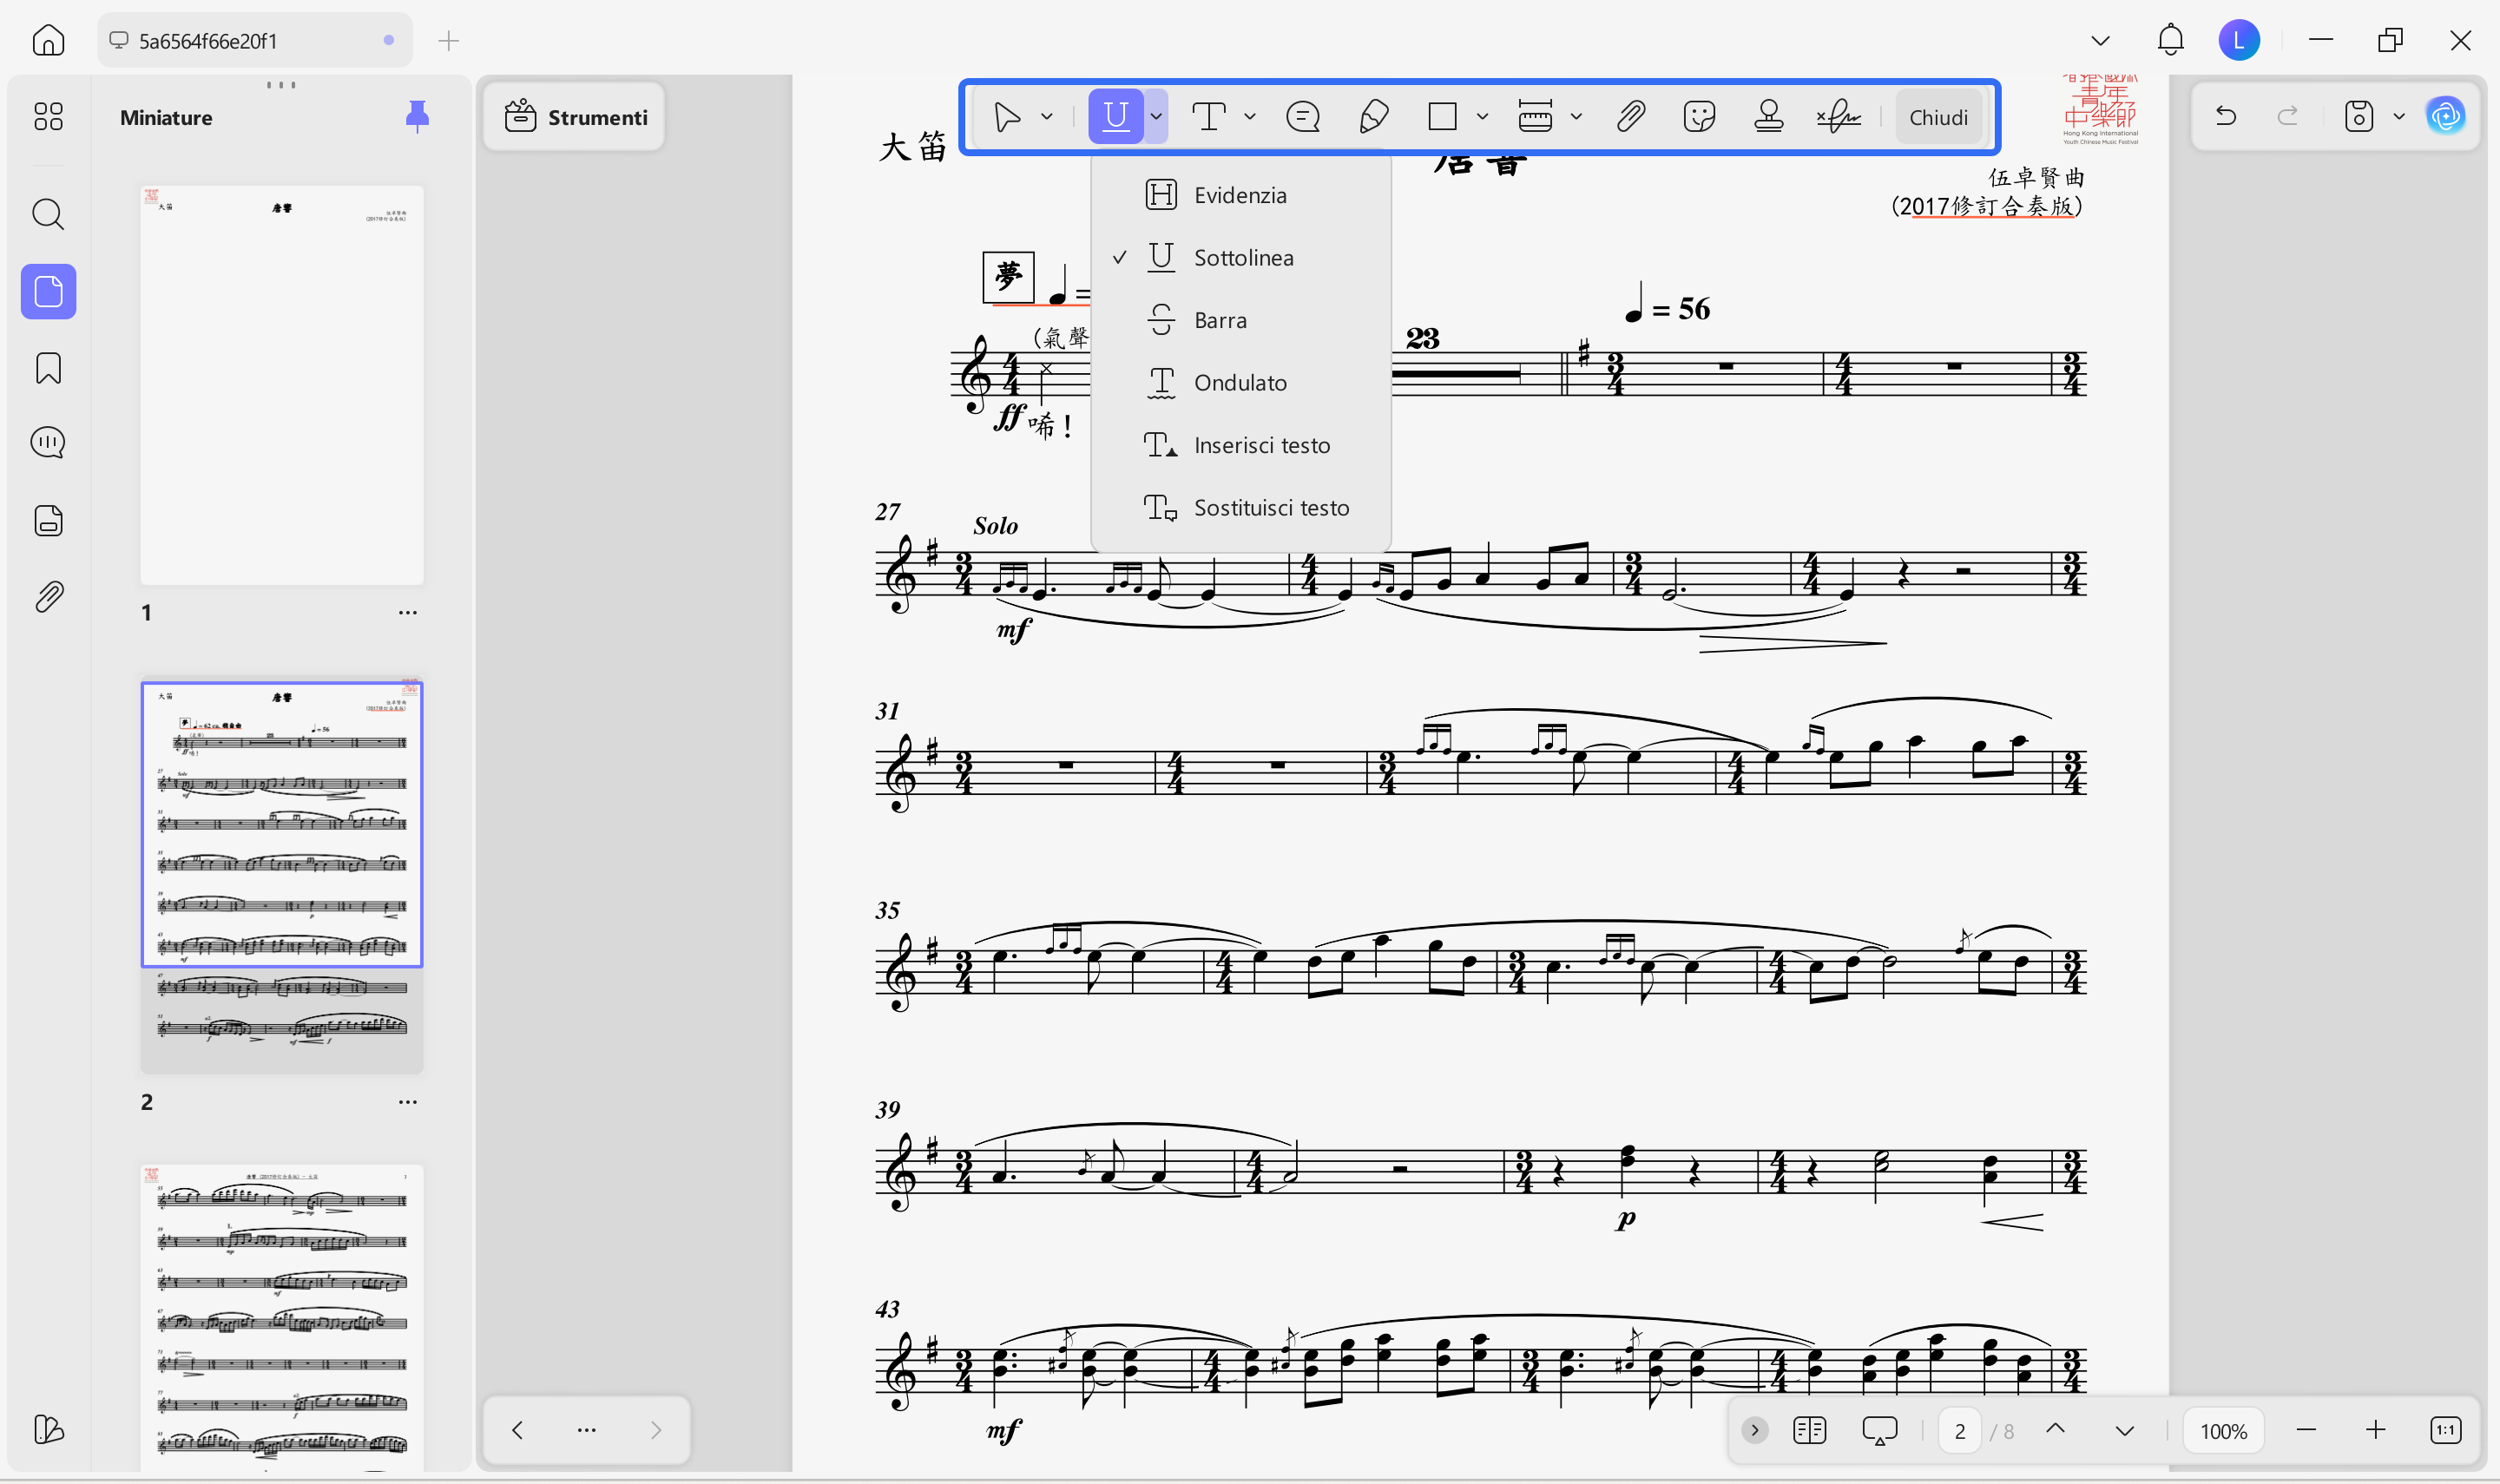The width and height of the screenshot is (2500, 1484).
Task: Add a comment note with speech bubble tool
Action: pos(1303,117)
